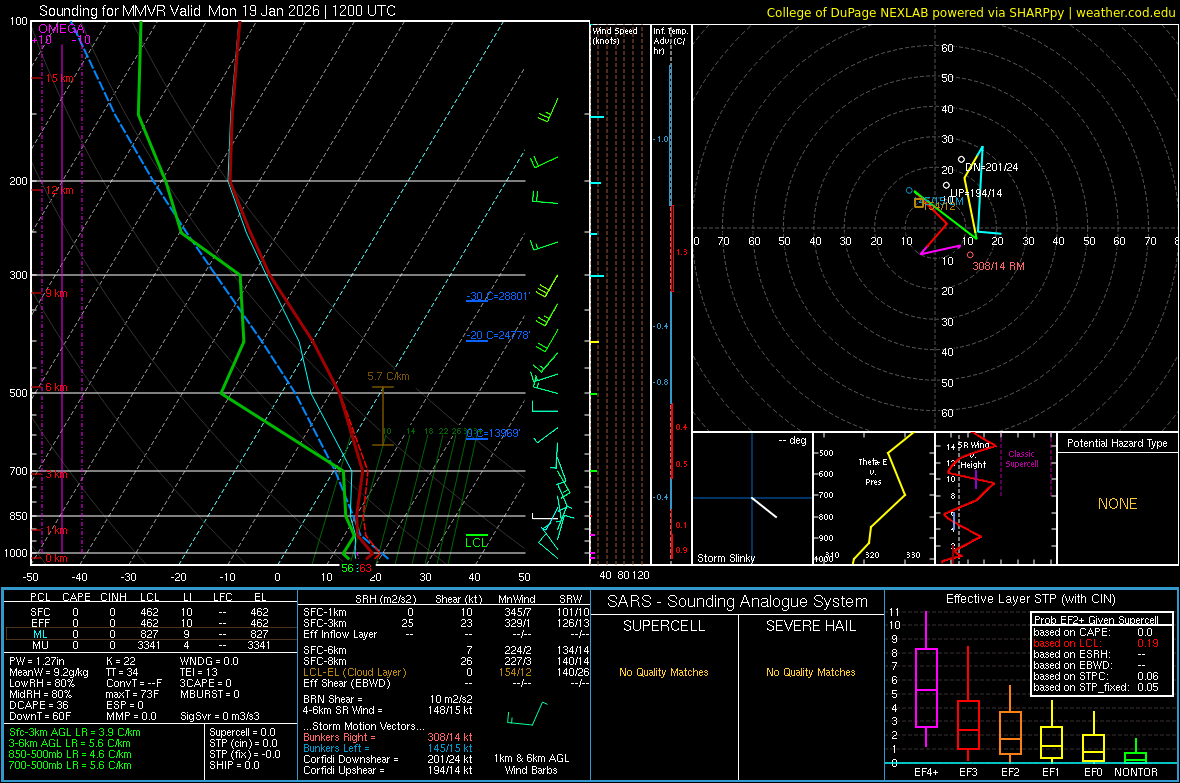1180x783 pixels.
Task: Click Sfc-3km AGL LR = 3.9 C/km
Action: click(x=75, y=732)
